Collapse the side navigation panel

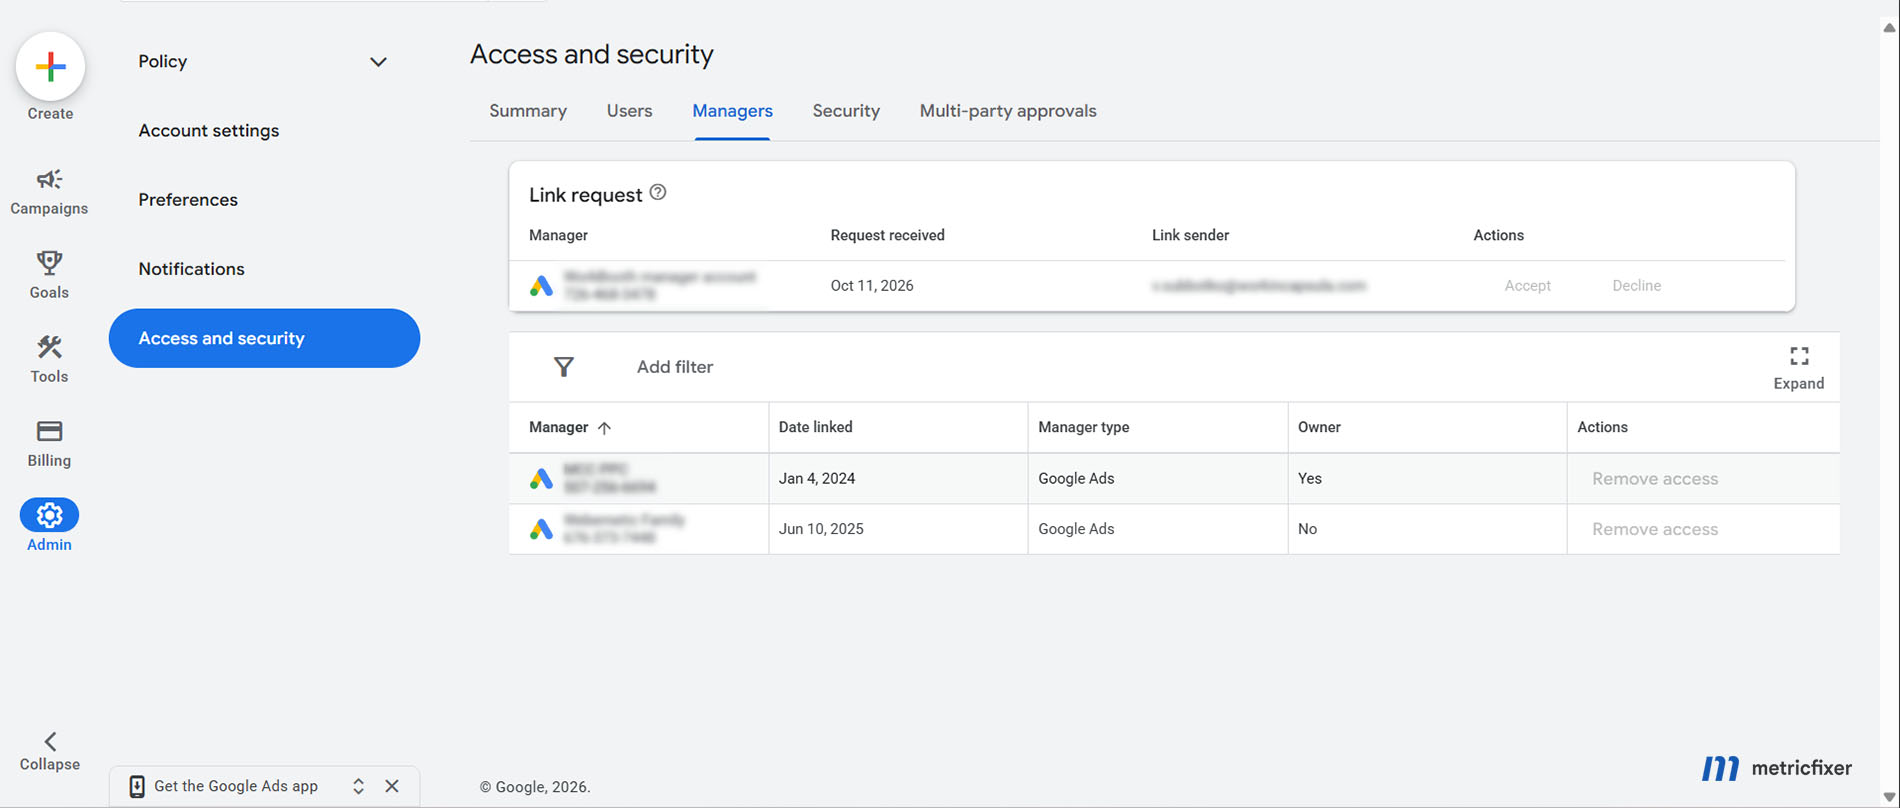pyautogui.click(x=50, y=751)
